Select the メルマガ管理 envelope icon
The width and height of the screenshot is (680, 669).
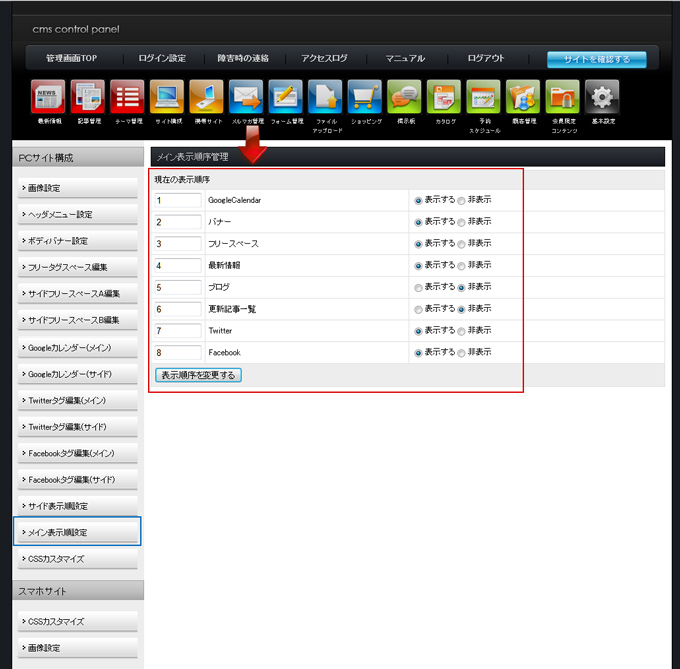click(x=246, y=98)
